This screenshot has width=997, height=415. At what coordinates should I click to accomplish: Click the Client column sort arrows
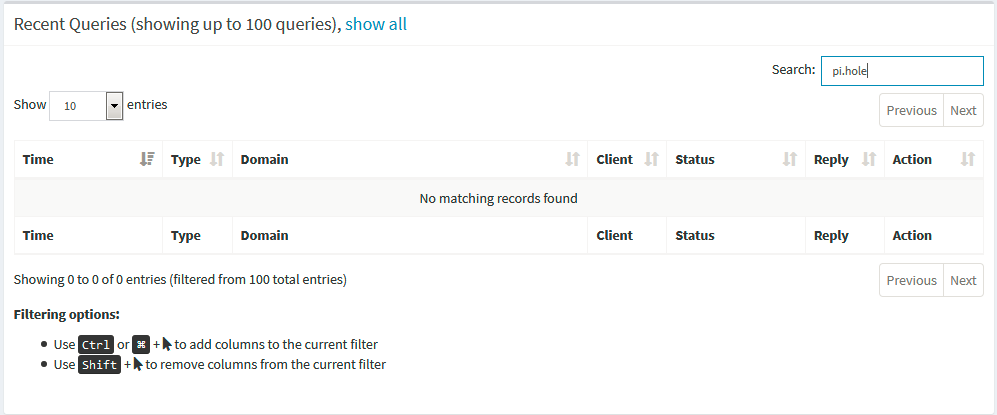pyautogui.click(x=652, y=159)
